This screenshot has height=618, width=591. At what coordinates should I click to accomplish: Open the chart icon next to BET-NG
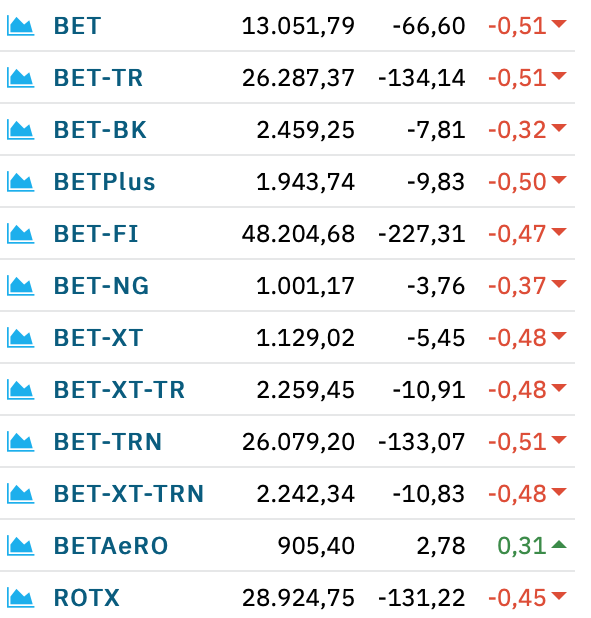click(21, 286)
